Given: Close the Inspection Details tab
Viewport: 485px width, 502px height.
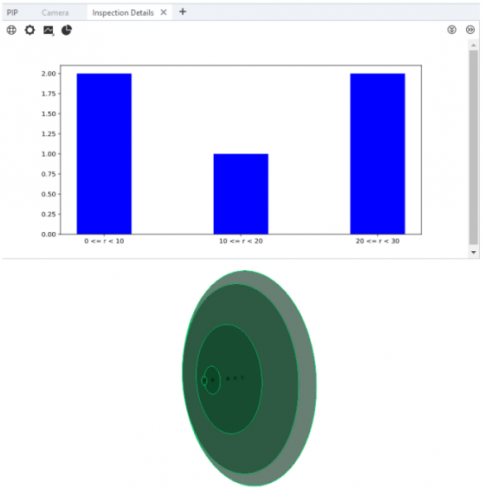Looking at the screenshot, I should click(x=163, y=12).
